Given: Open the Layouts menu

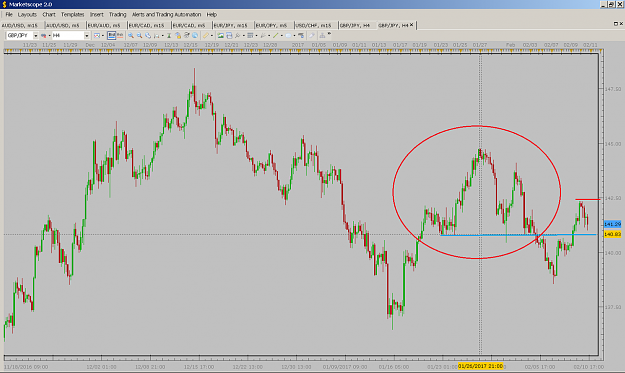Looking at the screenshot, I should point(27,14).
